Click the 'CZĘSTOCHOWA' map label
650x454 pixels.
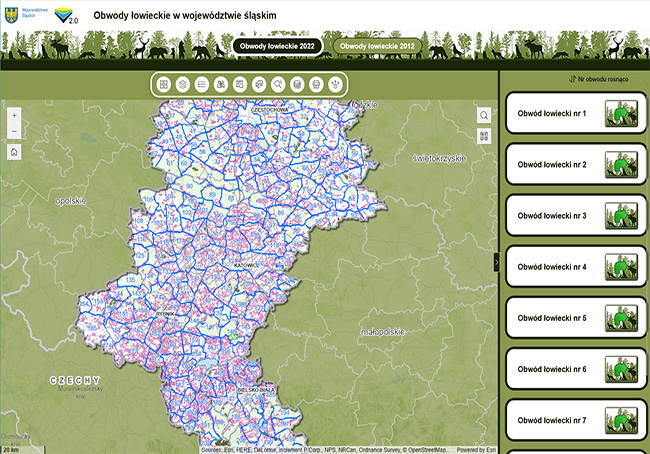[x=269, y=110]
